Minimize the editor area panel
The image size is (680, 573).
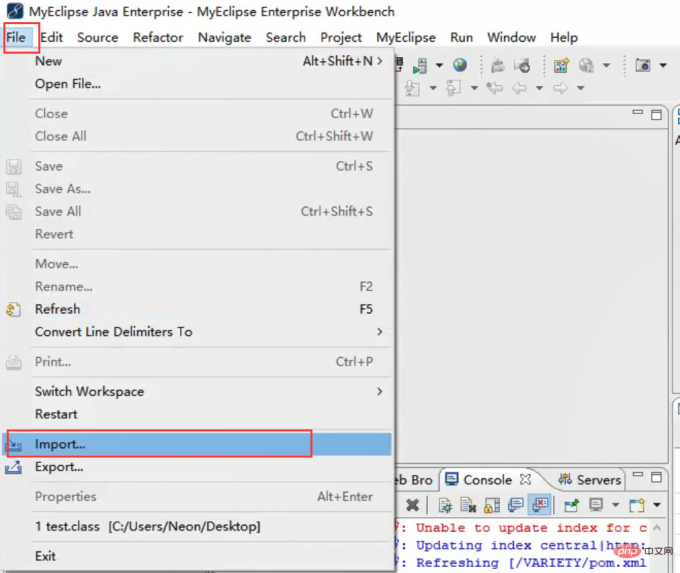pos(638,113)
